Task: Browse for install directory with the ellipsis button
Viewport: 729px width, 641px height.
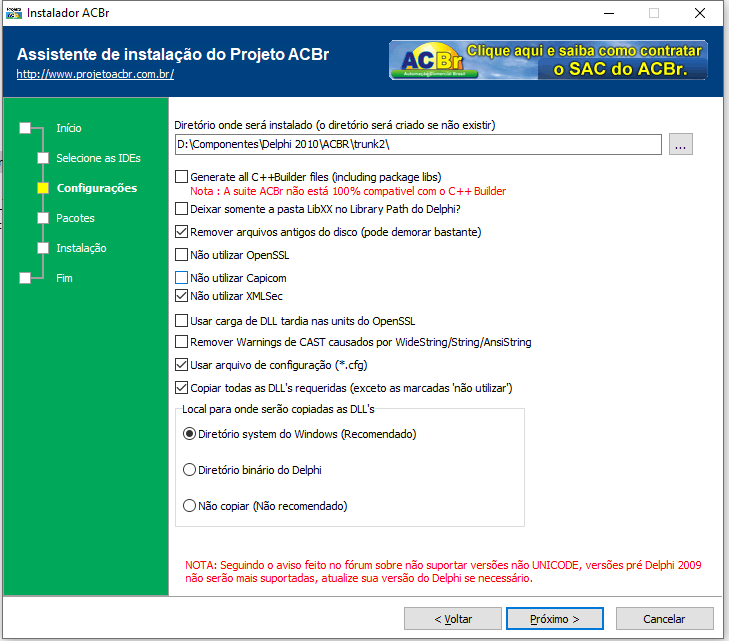Action: [681, 144]
